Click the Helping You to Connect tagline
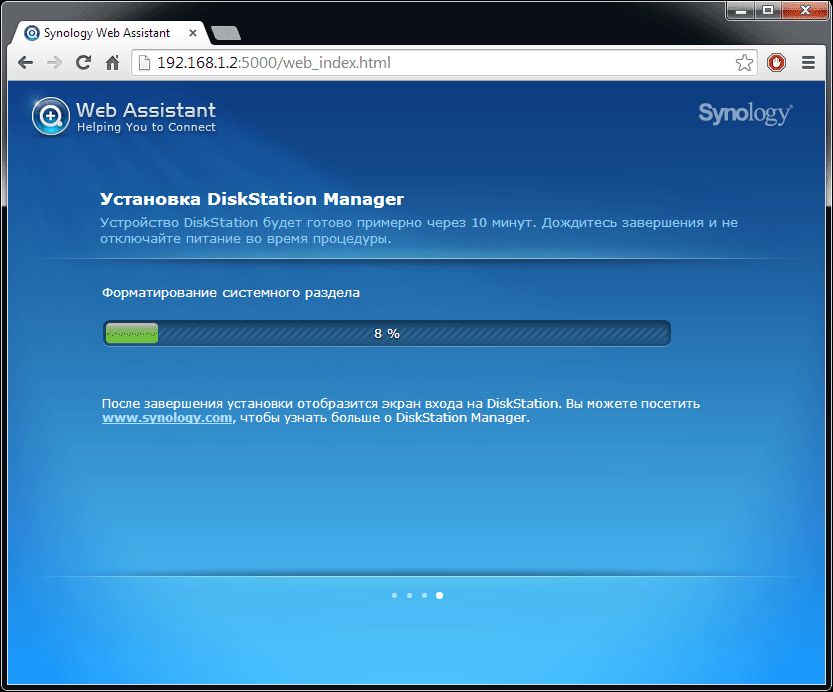This screenshot has width=833, height=692. (x=146, y=127)
